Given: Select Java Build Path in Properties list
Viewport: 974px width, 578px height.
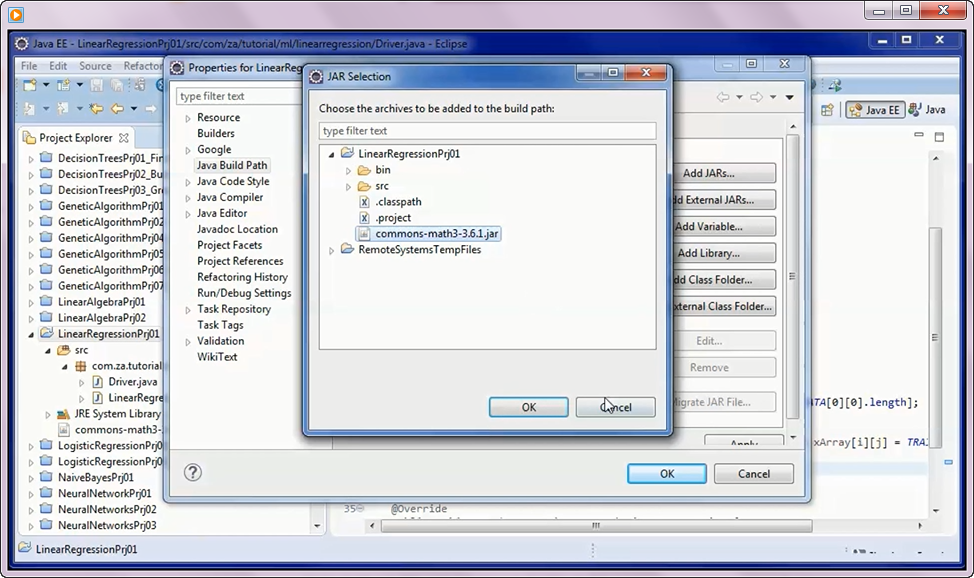Looking at the screenshot, I should (x=232, y=165).
